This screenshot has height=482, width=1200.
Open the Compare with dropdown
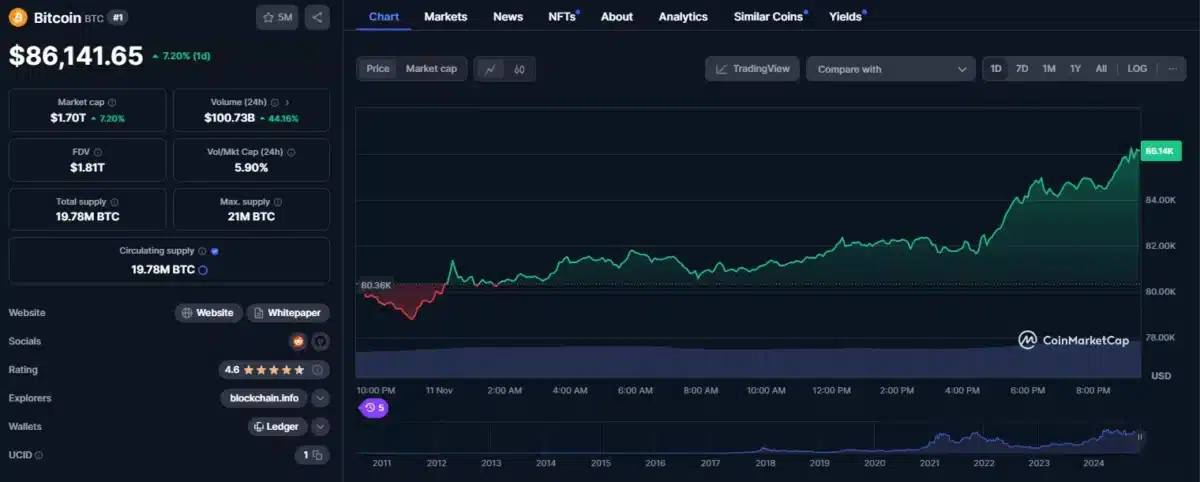(x=891, y=69)
